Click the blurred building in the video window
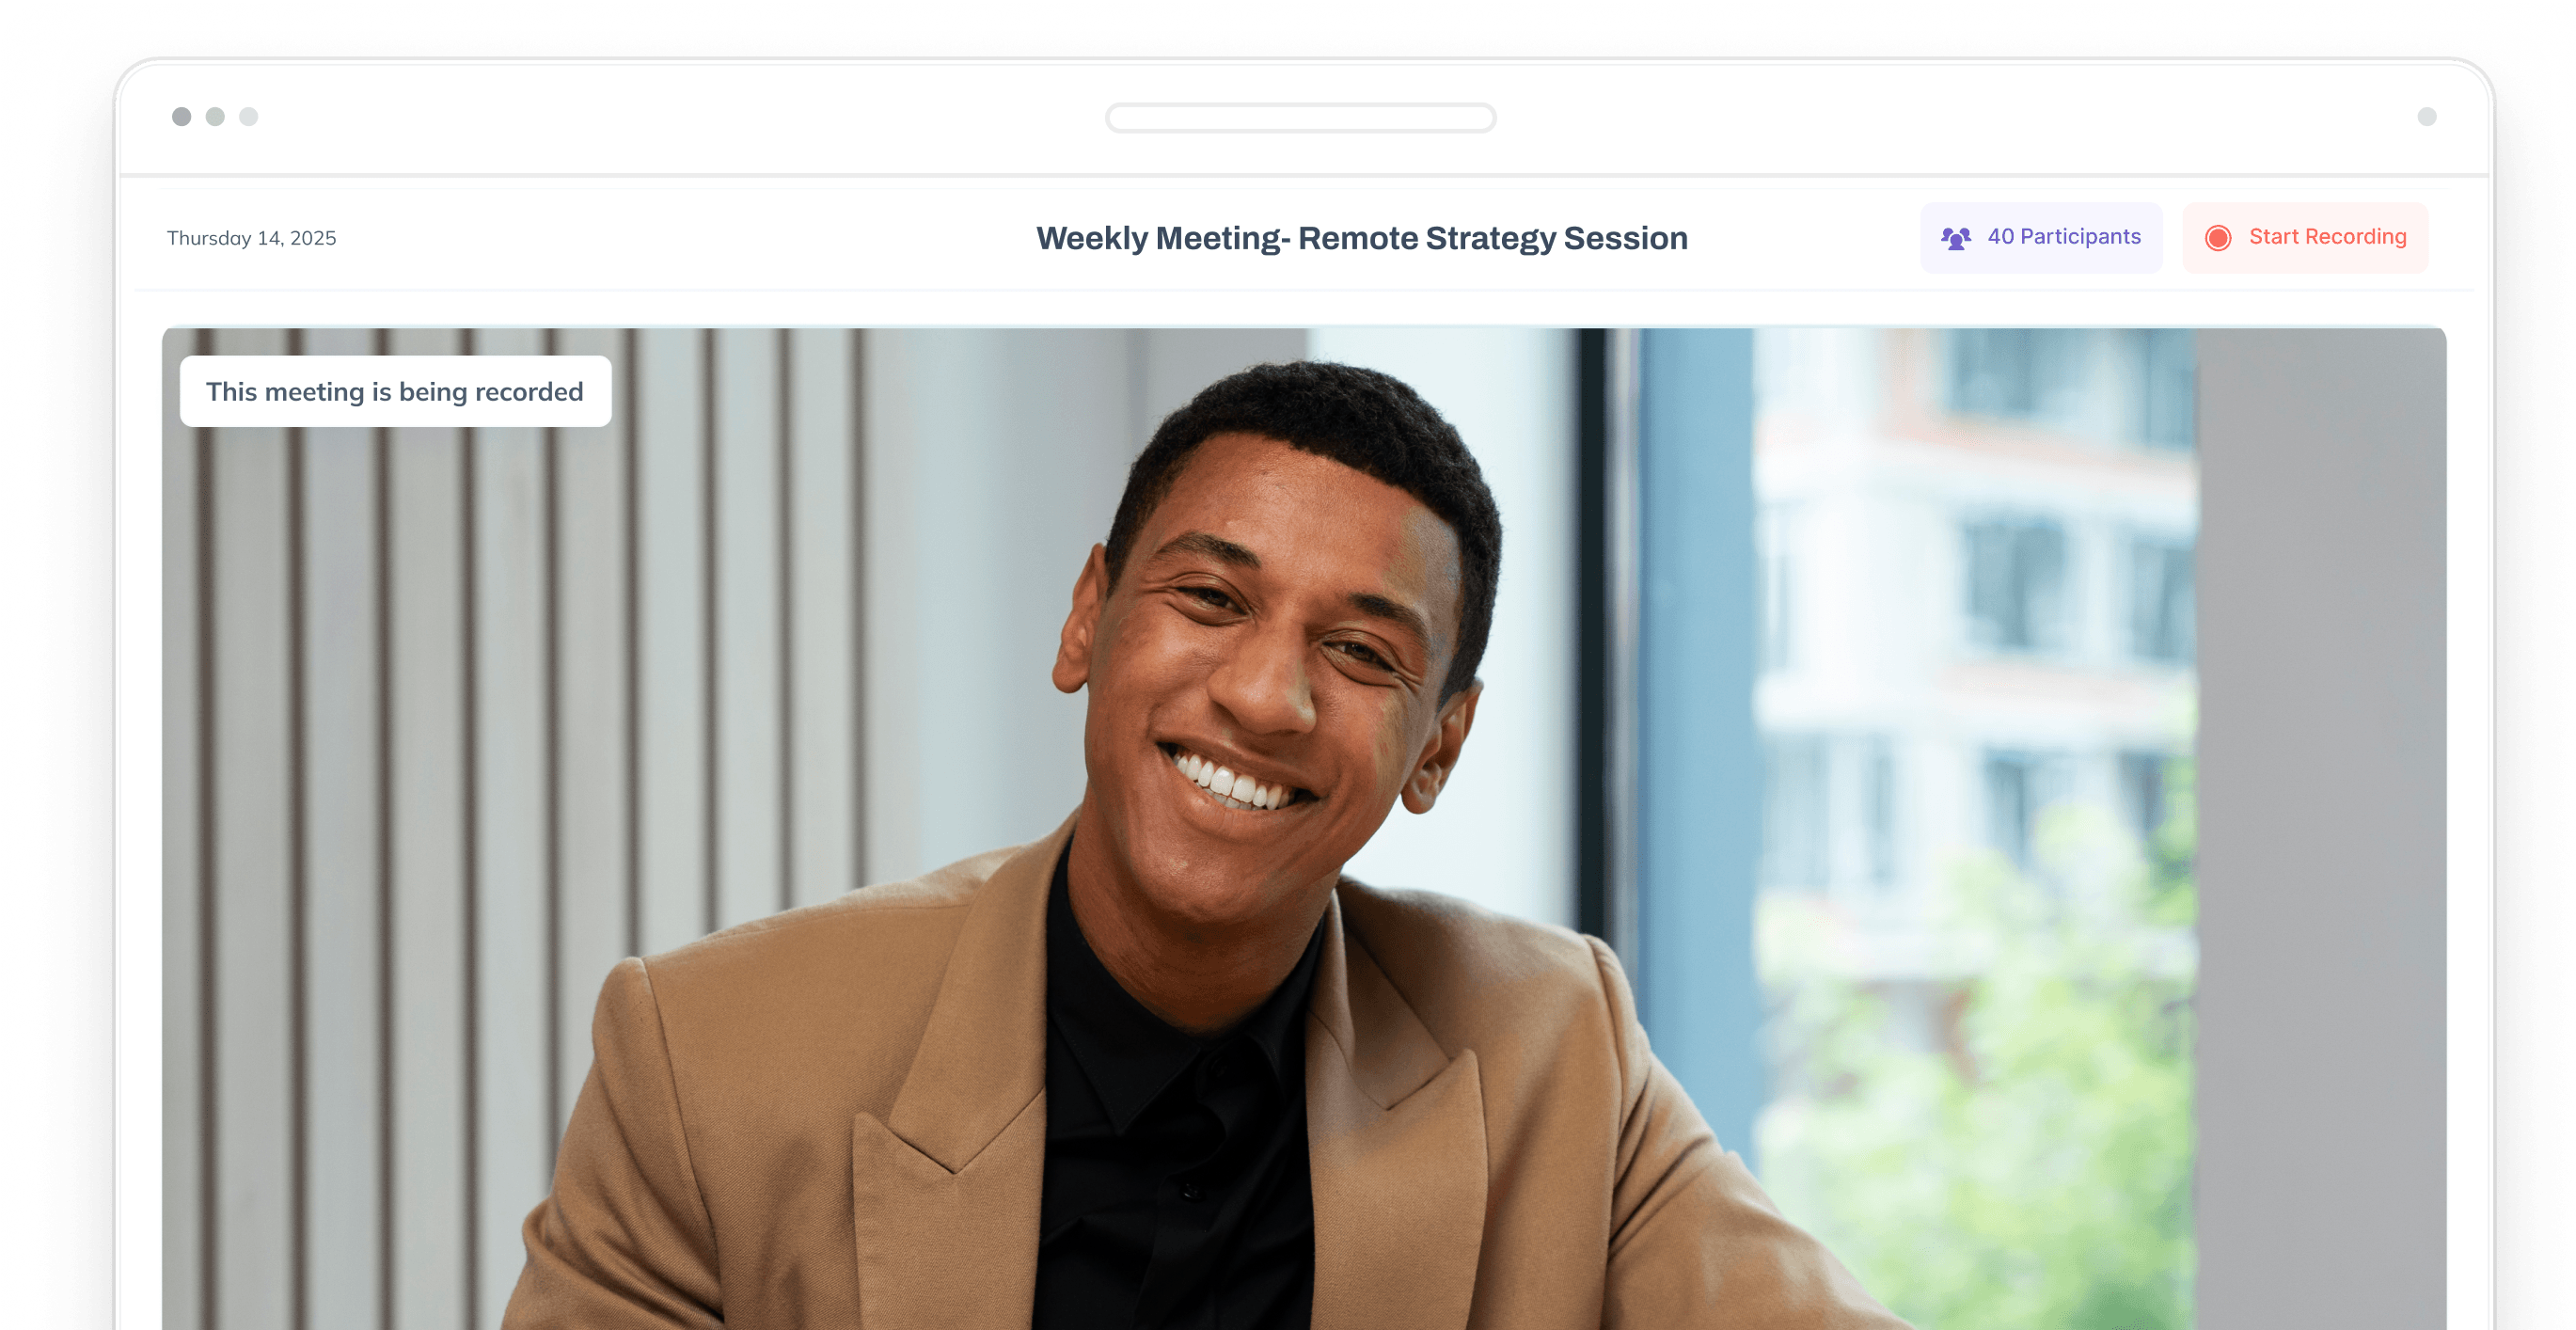The image size is (2576, 1330). click(1970, 620)
